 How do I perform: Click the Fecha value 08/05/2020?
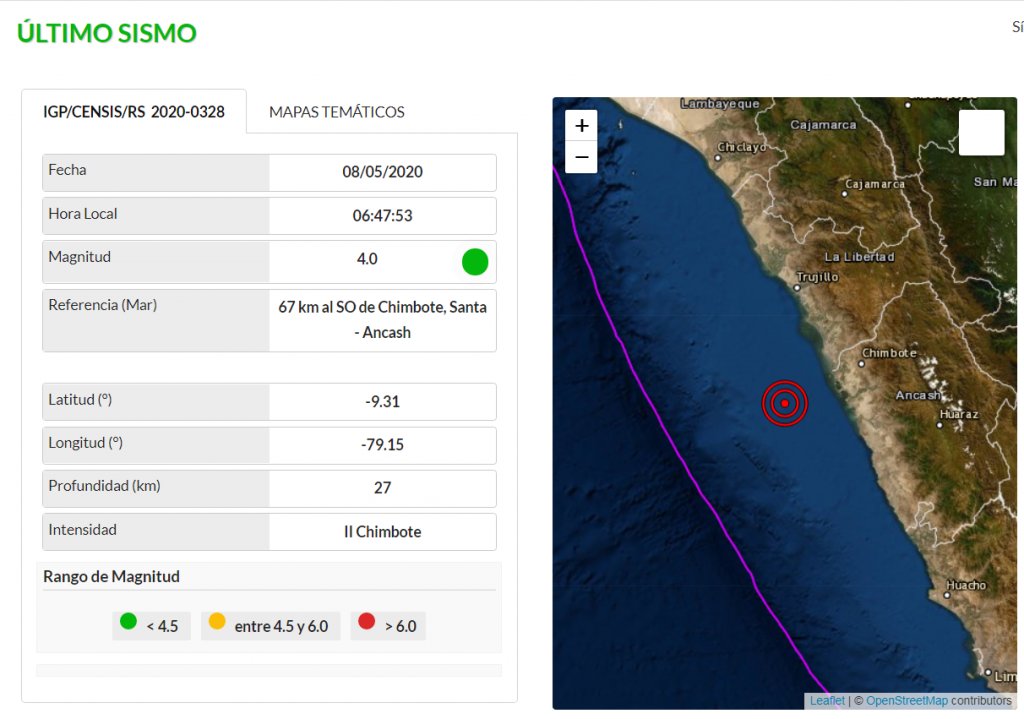pos(382,172)
